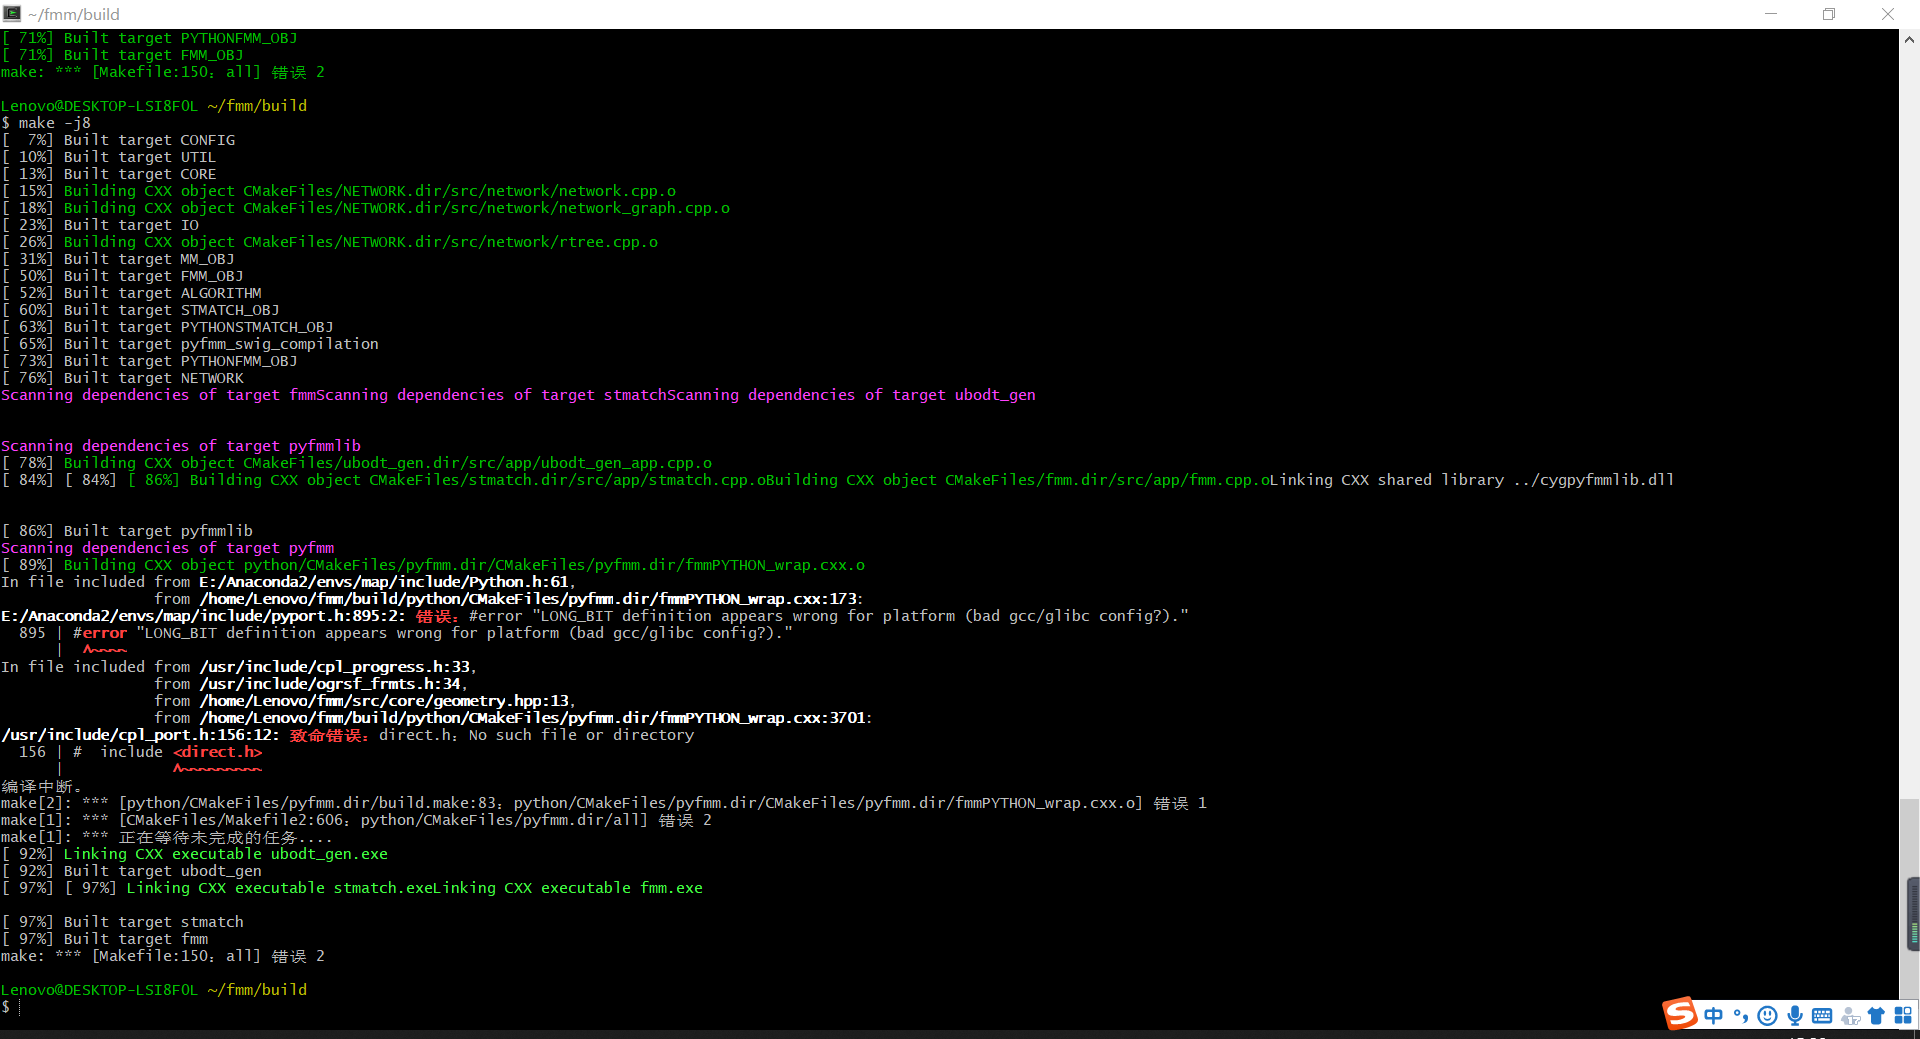Toggle the terminal maximize state
Viewport: 1920px width, 1039px height.
point(1829,13)
